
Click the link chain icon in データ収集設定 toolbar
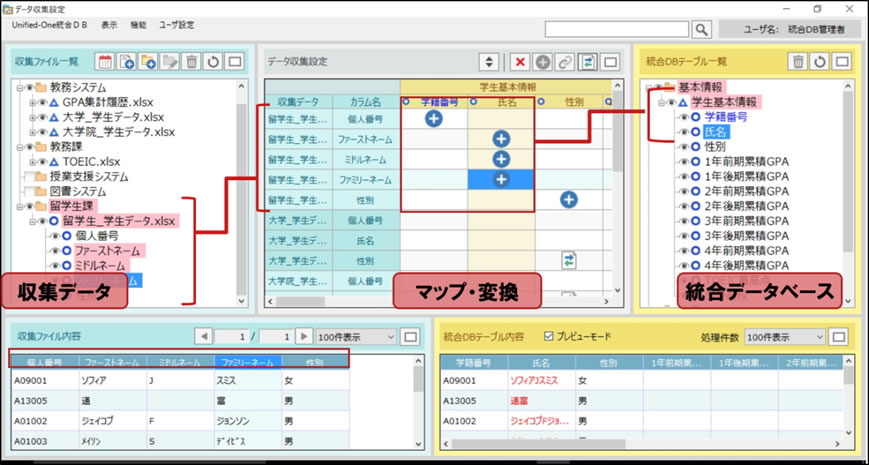(566, 62)
